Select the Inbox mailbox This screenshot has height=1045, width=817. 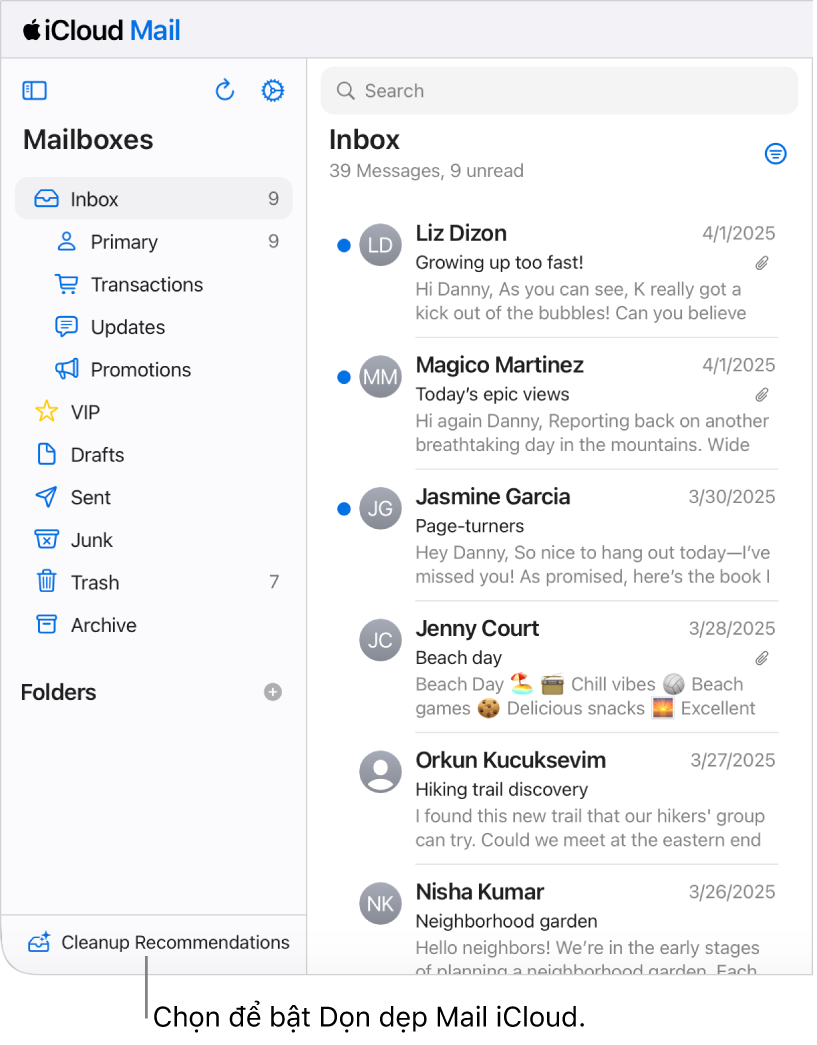(x=153, y=199)
